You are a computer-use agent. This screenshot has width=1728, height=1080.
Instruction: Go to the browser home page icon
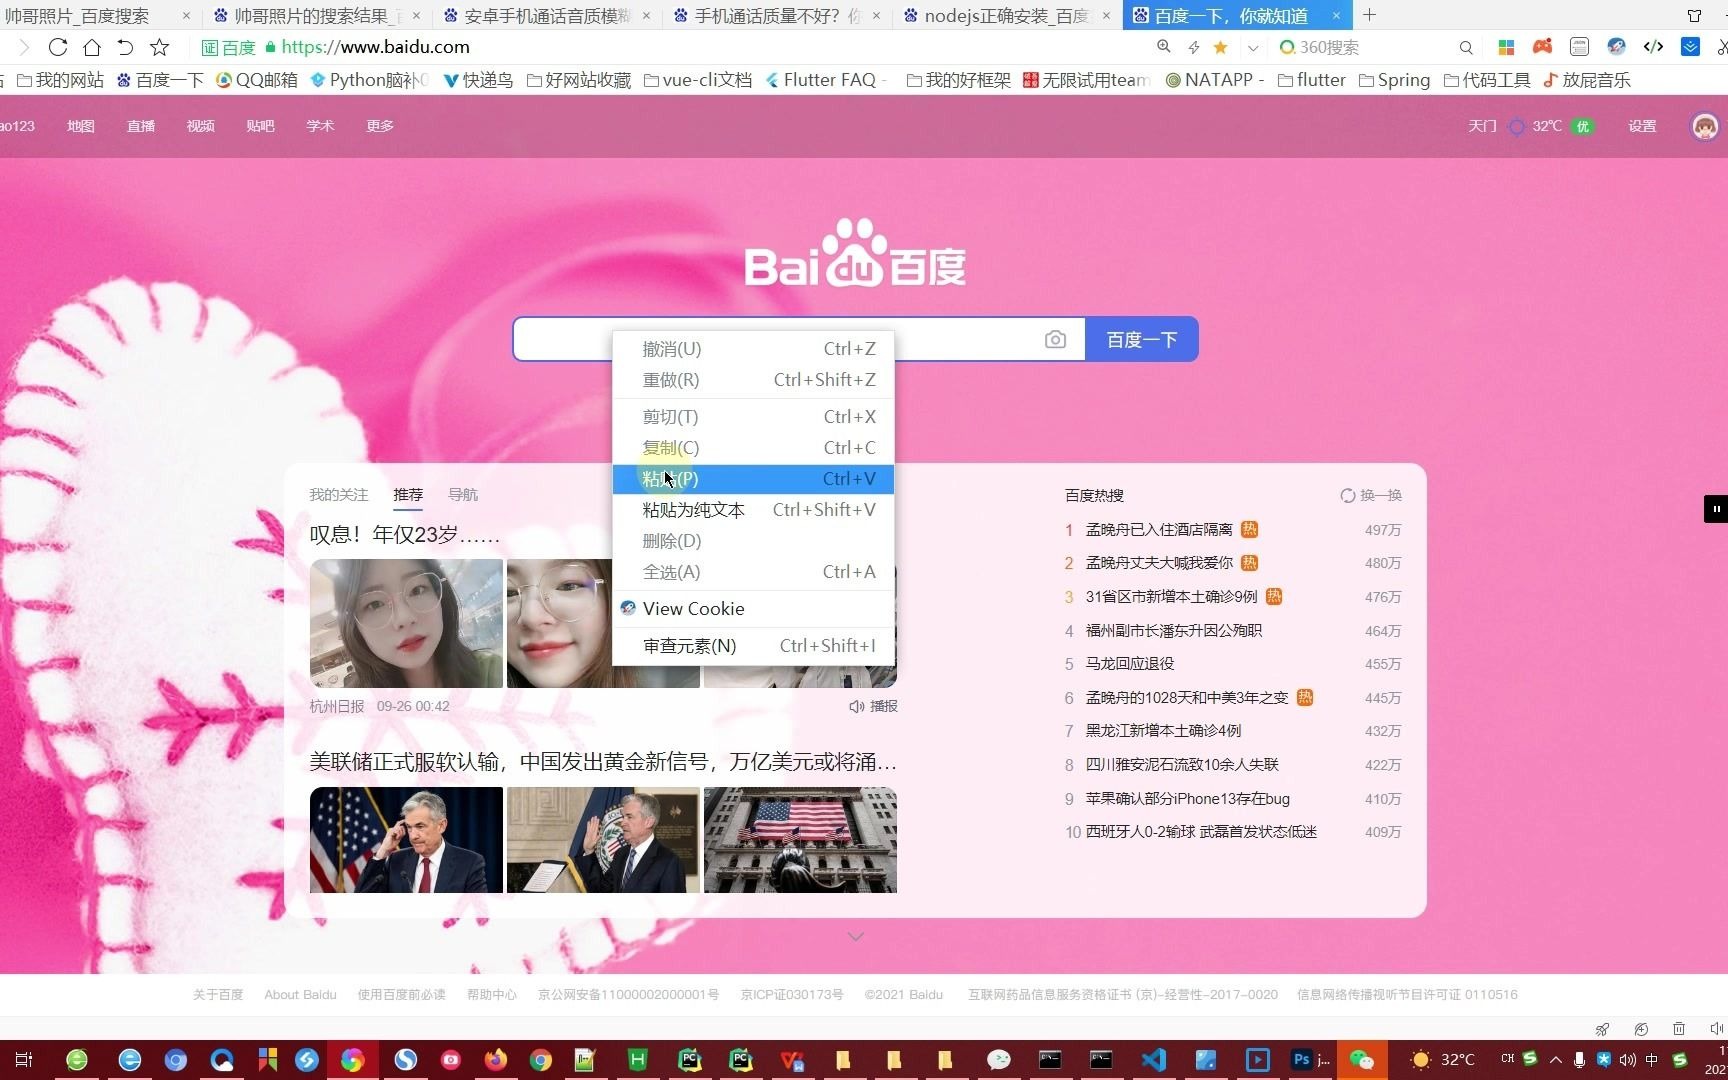point(92,47)
